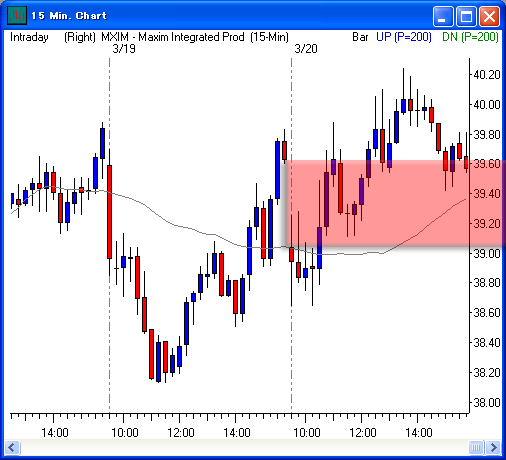506x460 pixels.
Task: Click the 39.60 price axis label
Action: click(x=487, y=164)
